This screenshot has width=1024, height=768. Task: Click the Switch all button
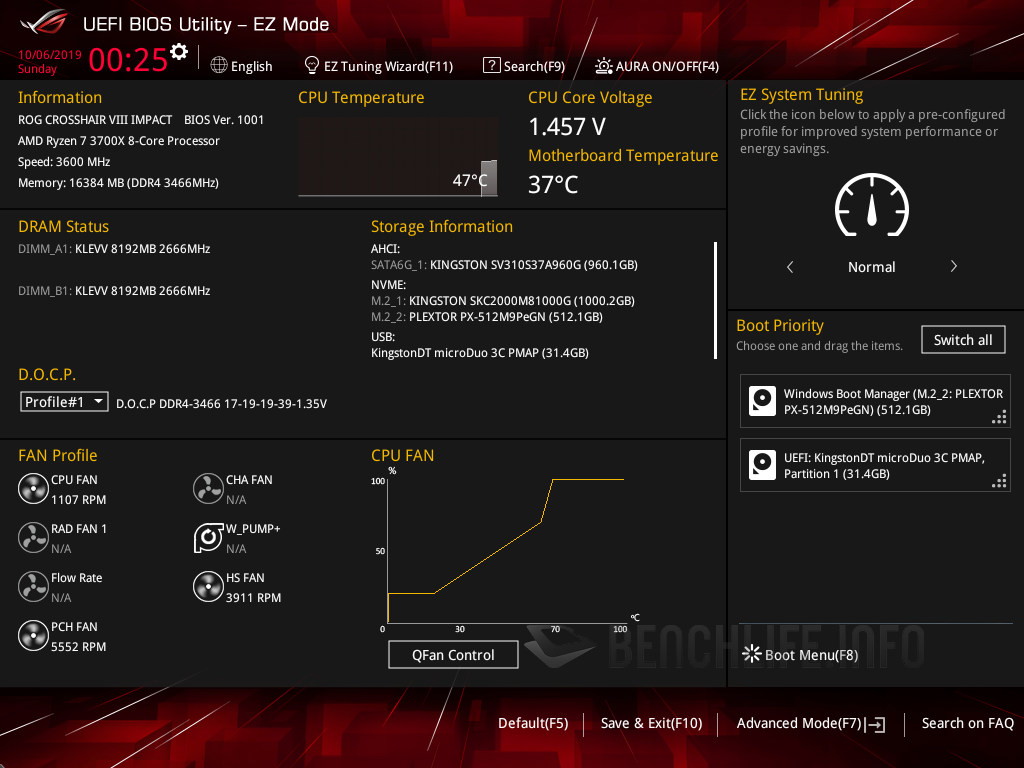(x=963, y=340)
